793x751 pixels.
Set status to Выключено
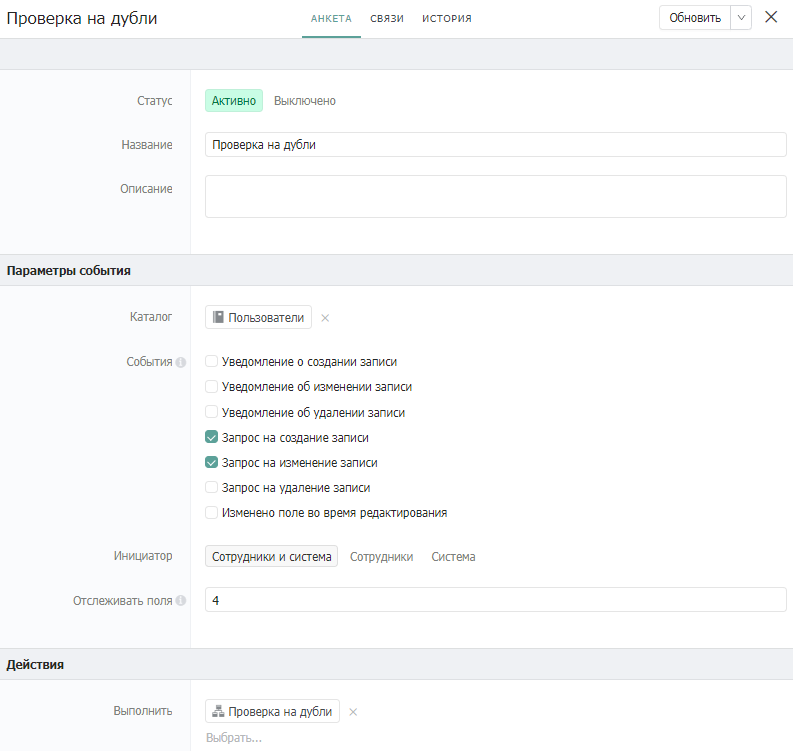coord(305,101)
